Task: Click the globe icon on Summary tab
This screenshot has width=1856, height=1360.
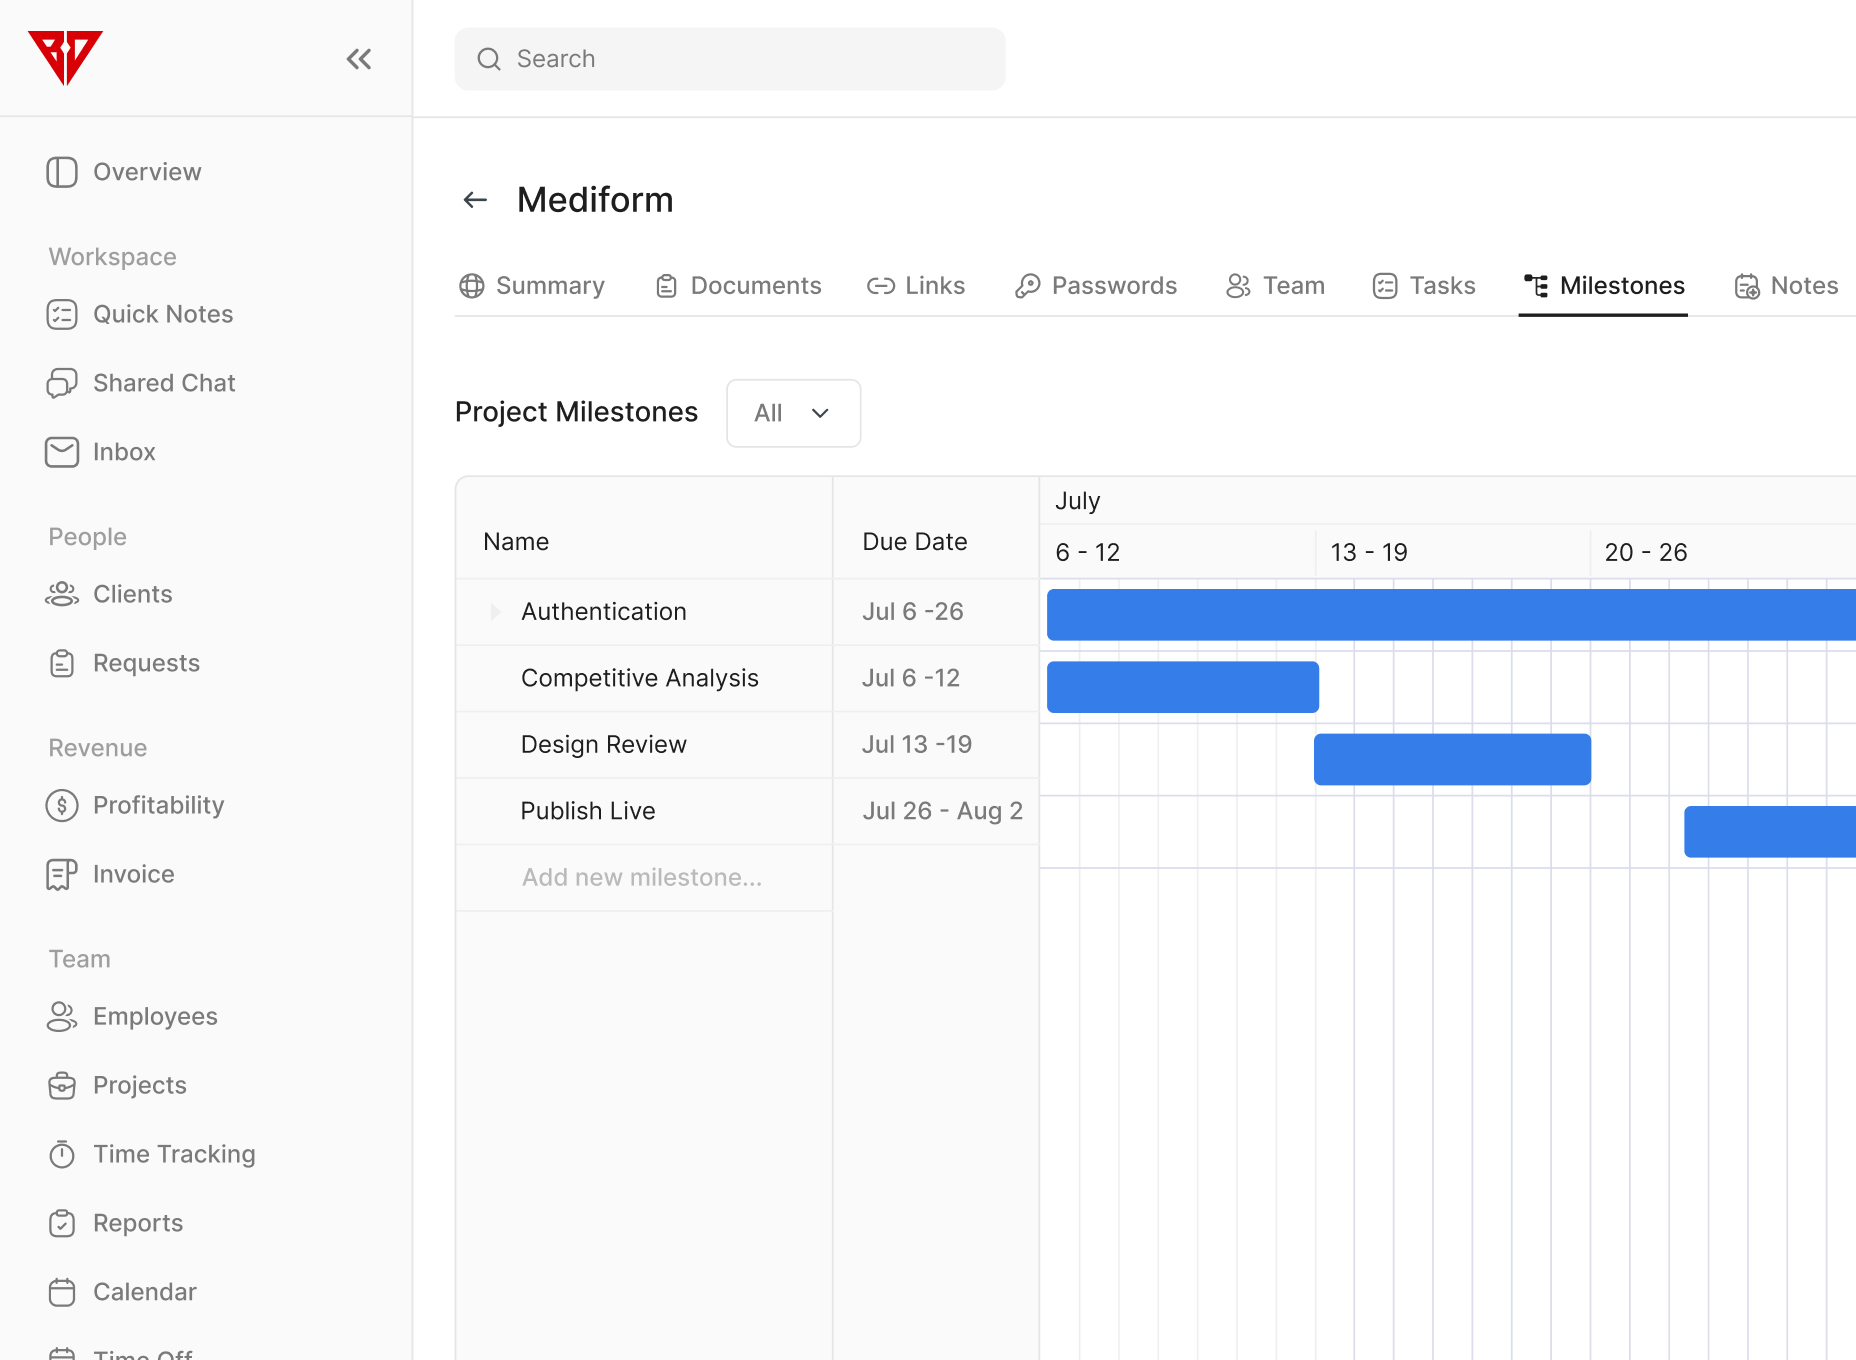Action: point(472,286)
